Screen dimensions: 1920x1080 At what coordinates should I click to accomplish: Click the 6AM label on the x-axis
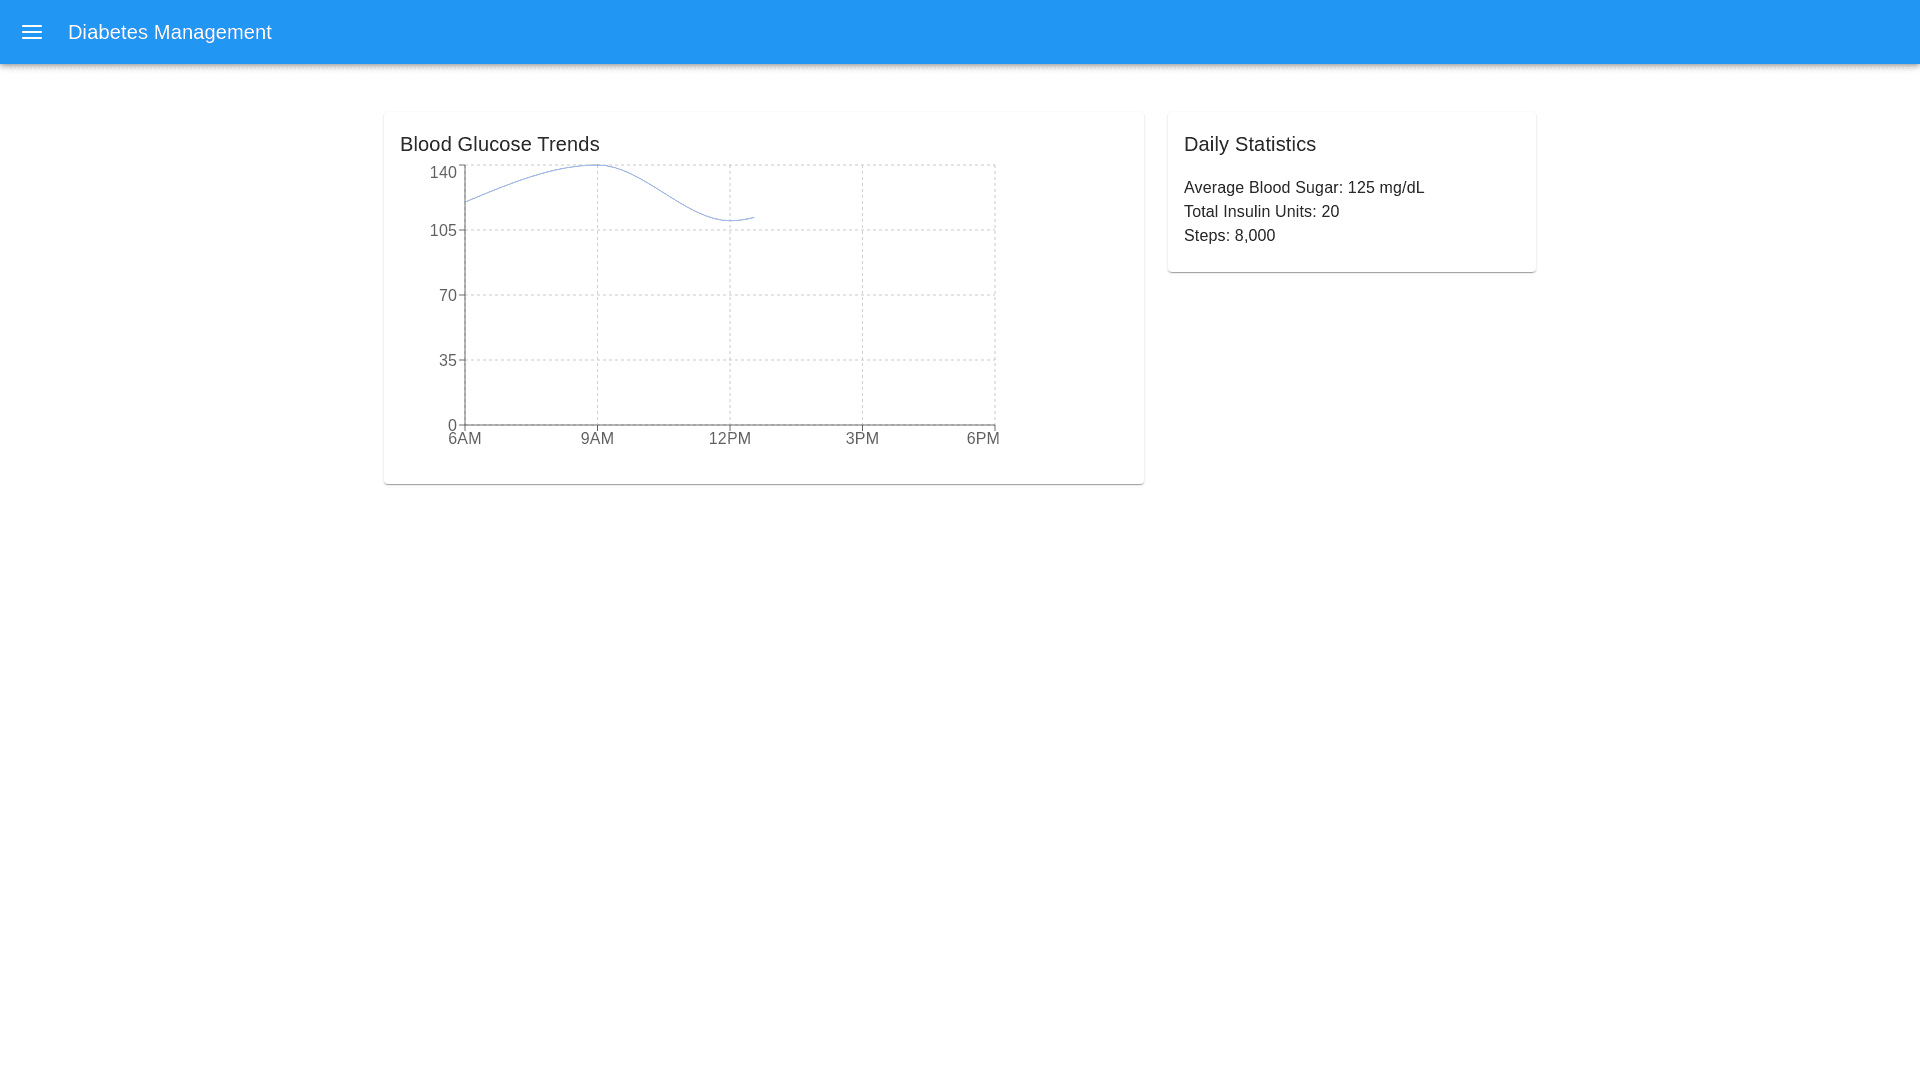pos(465,439)
